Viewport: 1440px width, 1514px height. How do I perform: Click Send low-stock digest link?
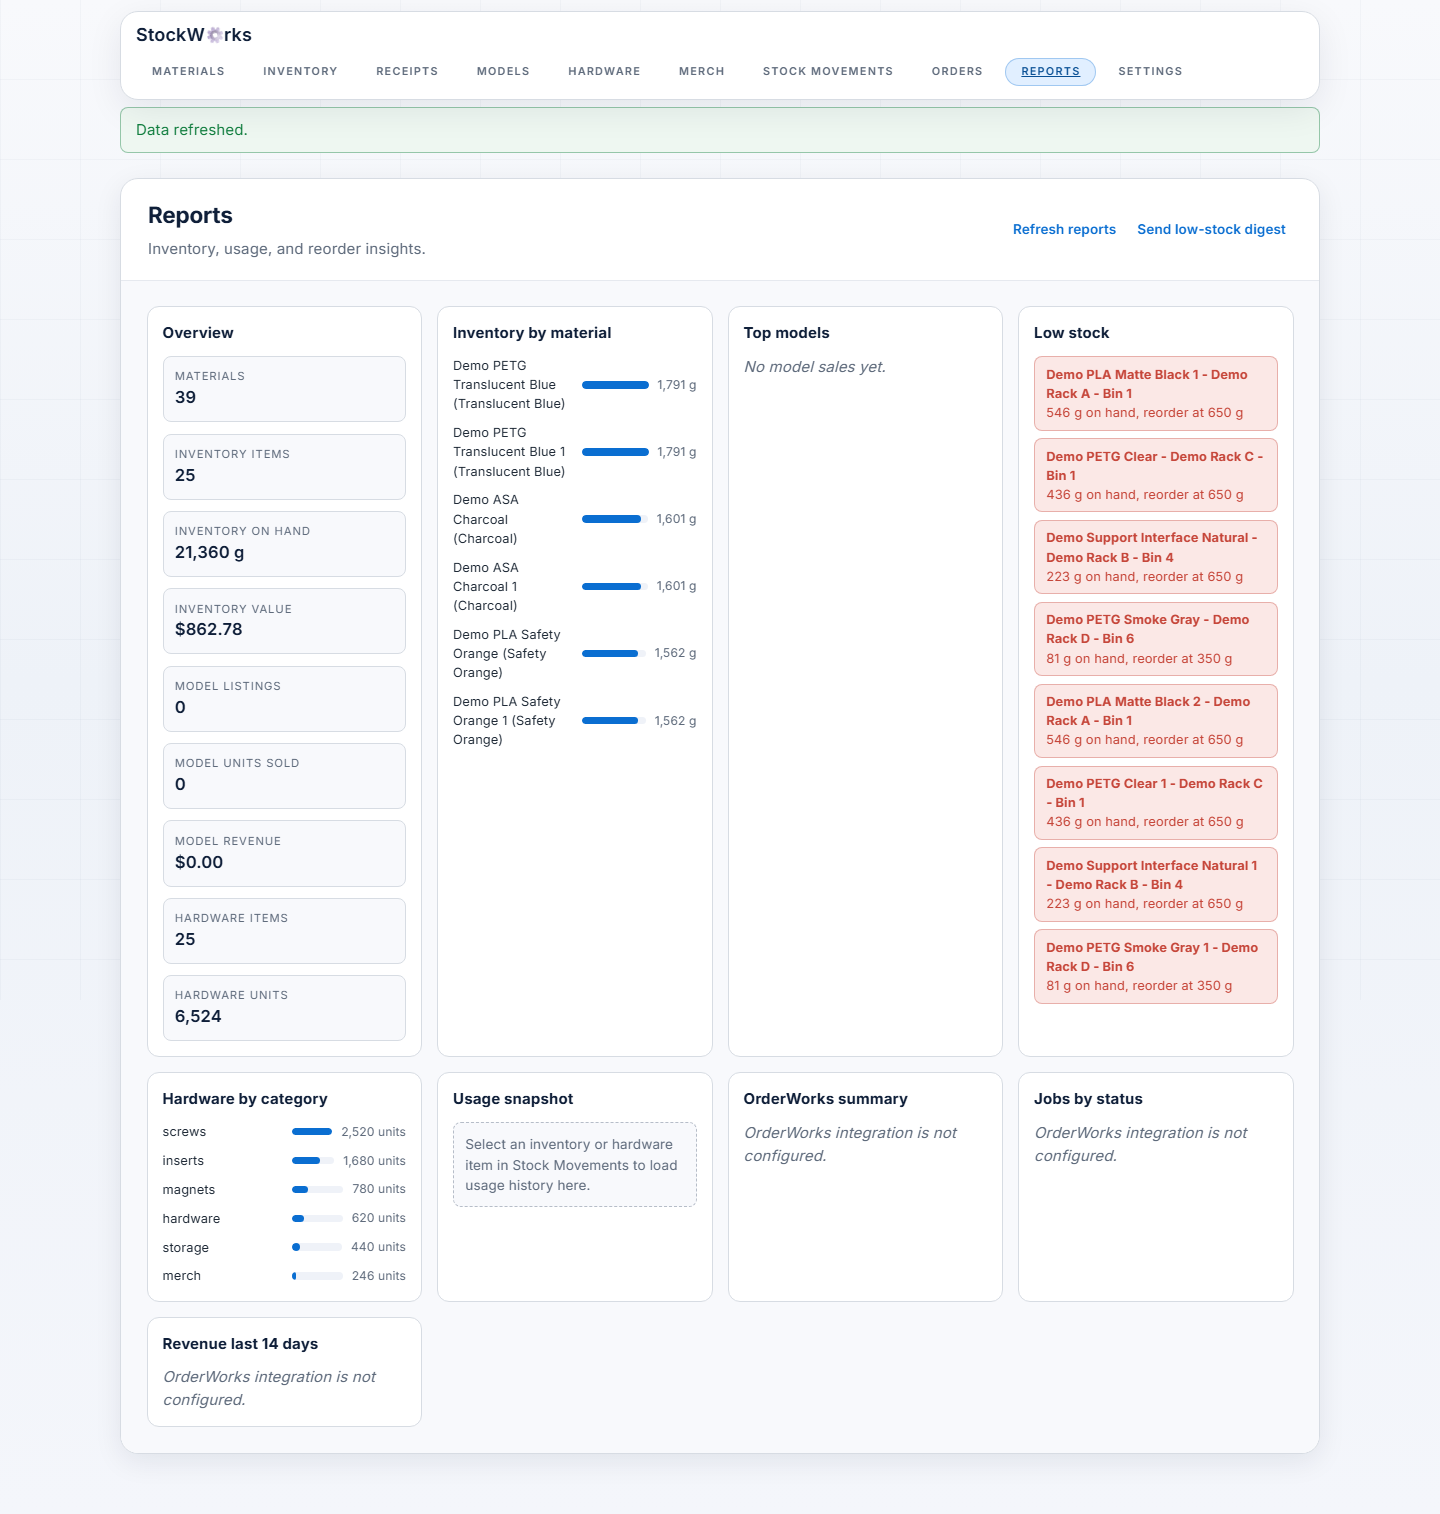click(x=1211, y=229)
